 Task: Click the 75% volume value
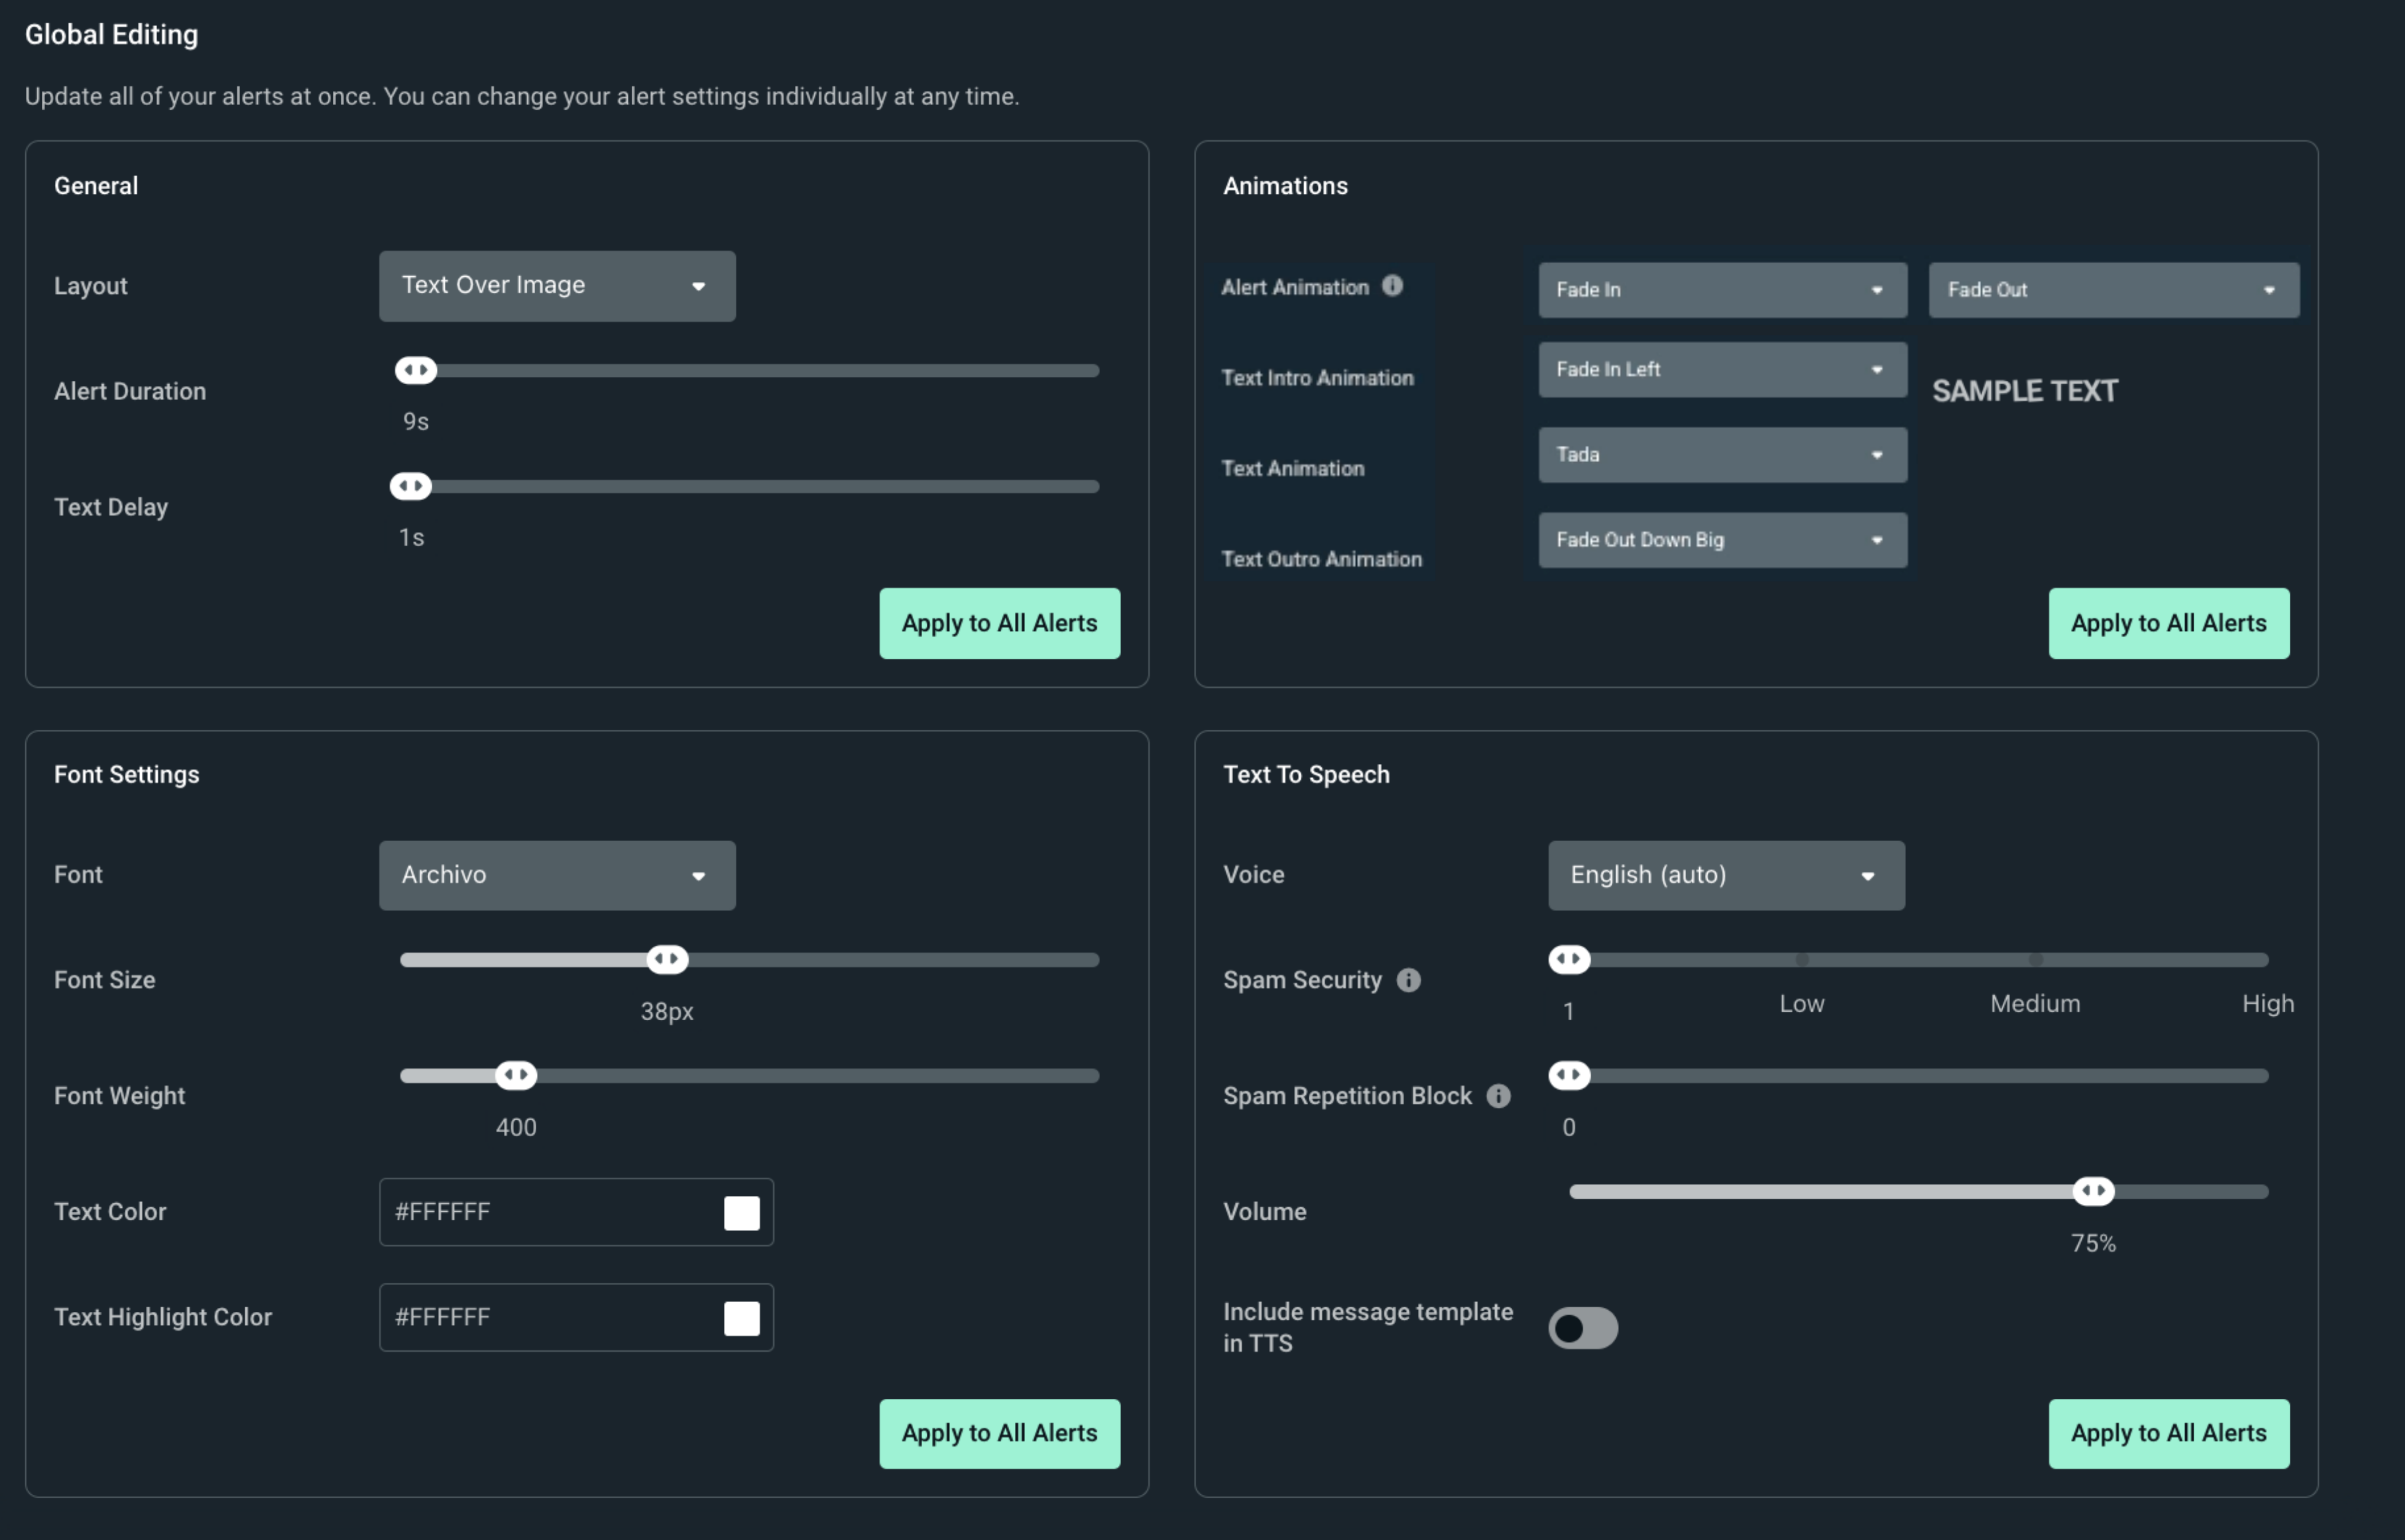(2093, 1243)
